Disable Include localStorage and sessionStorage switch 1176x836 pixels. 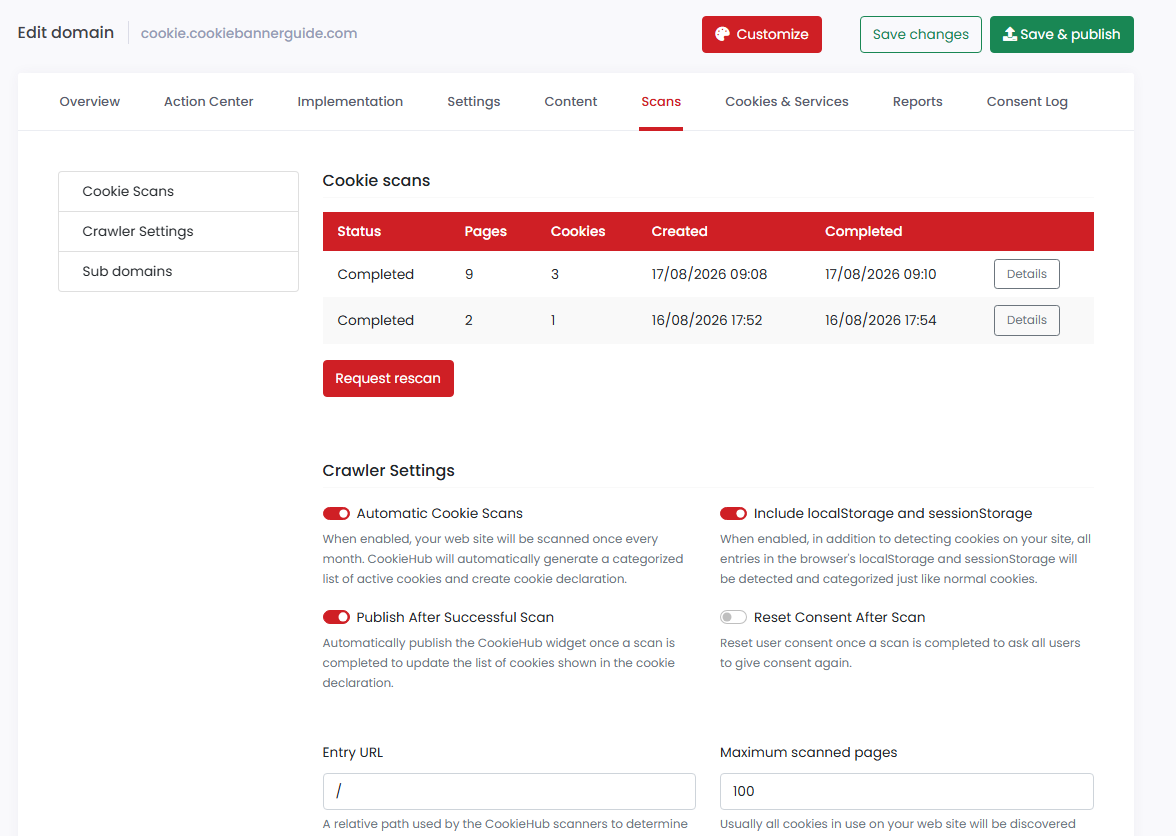[734, 514]
